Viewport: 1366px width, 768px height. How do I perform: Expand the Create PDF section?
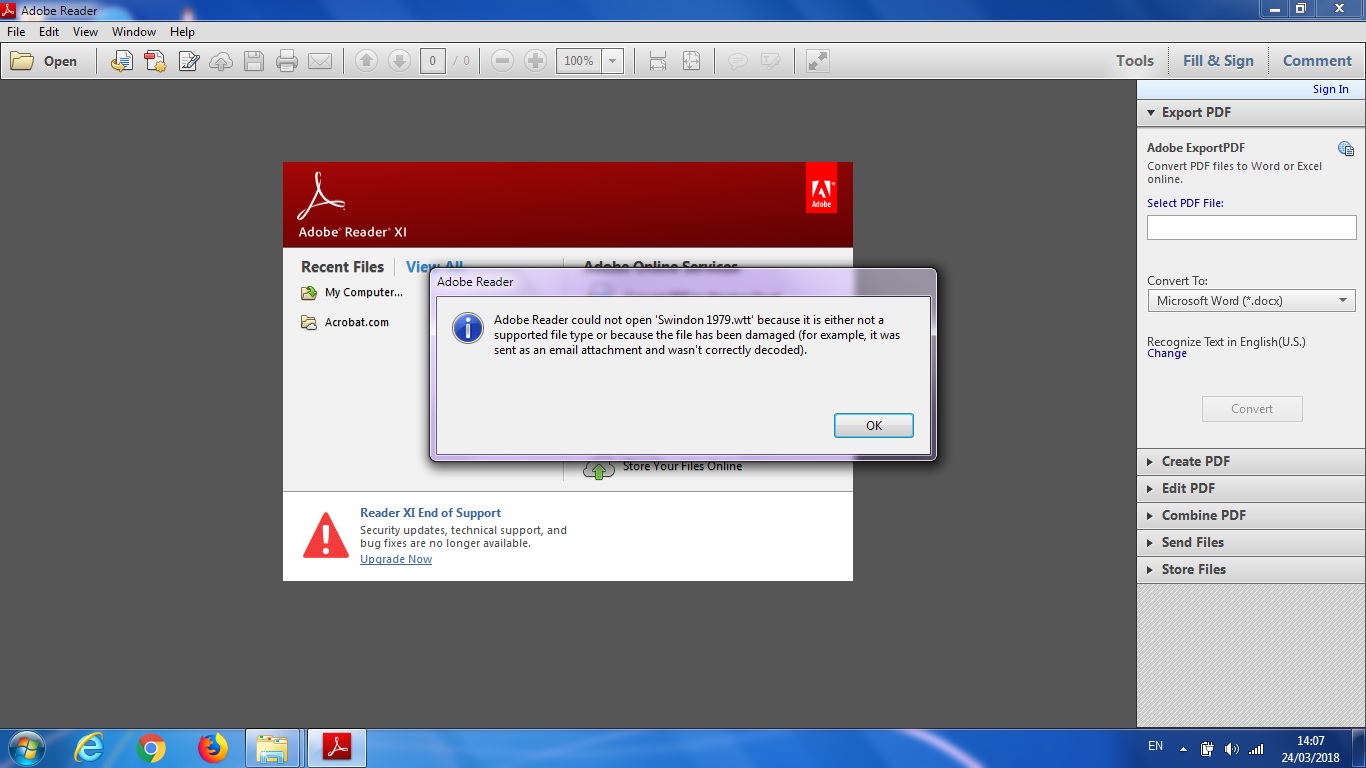[x=1251, y=462]
